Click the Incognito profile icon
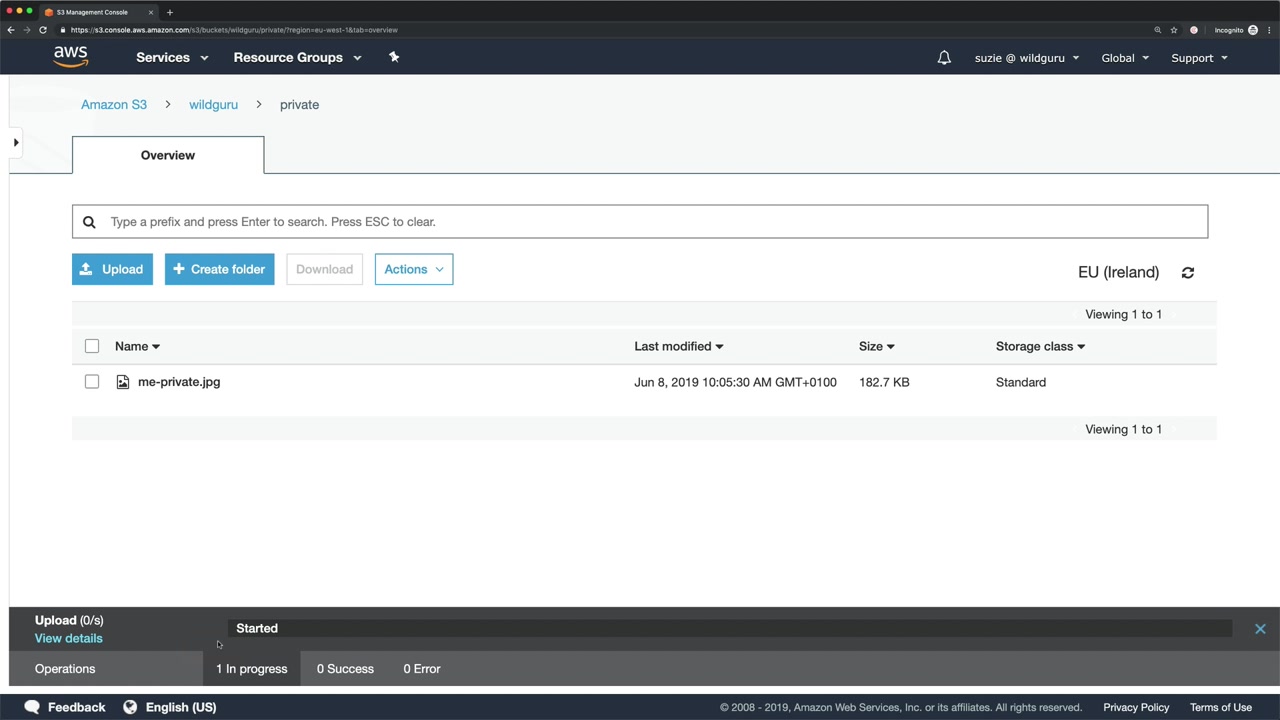 click(1253, 30)
